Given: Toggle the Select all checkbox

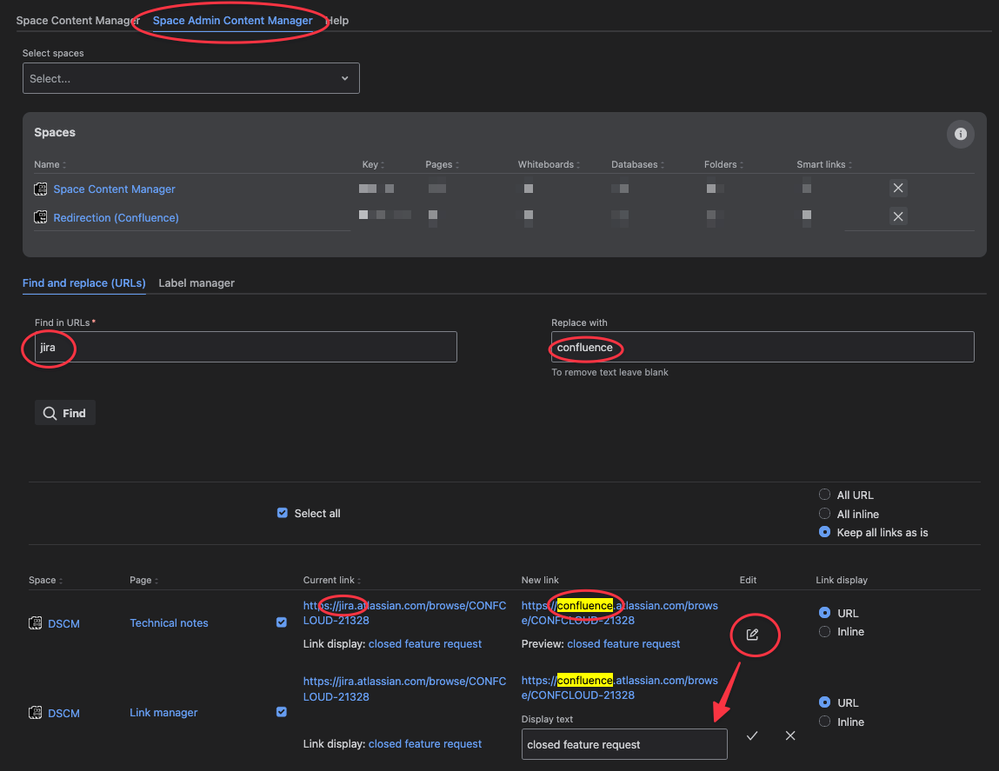Looking at the screenshot, I should tap(282, 513).
